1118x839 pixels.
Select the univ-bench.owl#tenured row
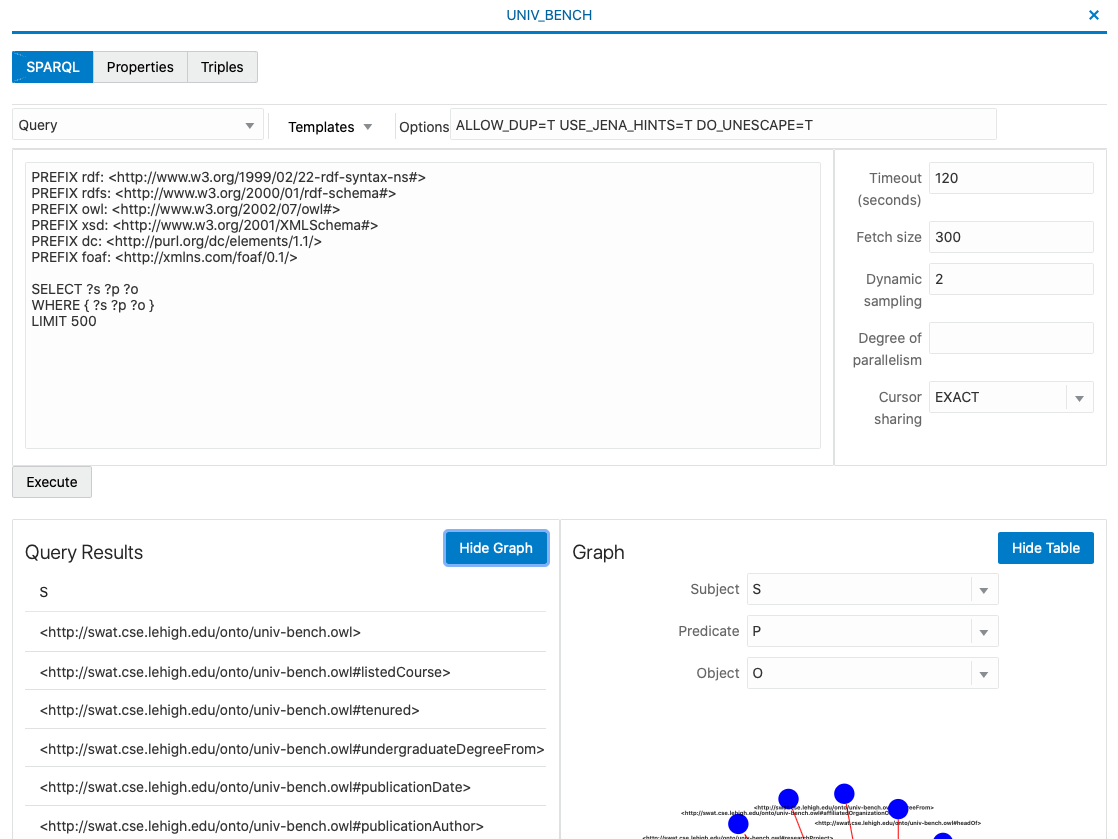coord(285,710)
